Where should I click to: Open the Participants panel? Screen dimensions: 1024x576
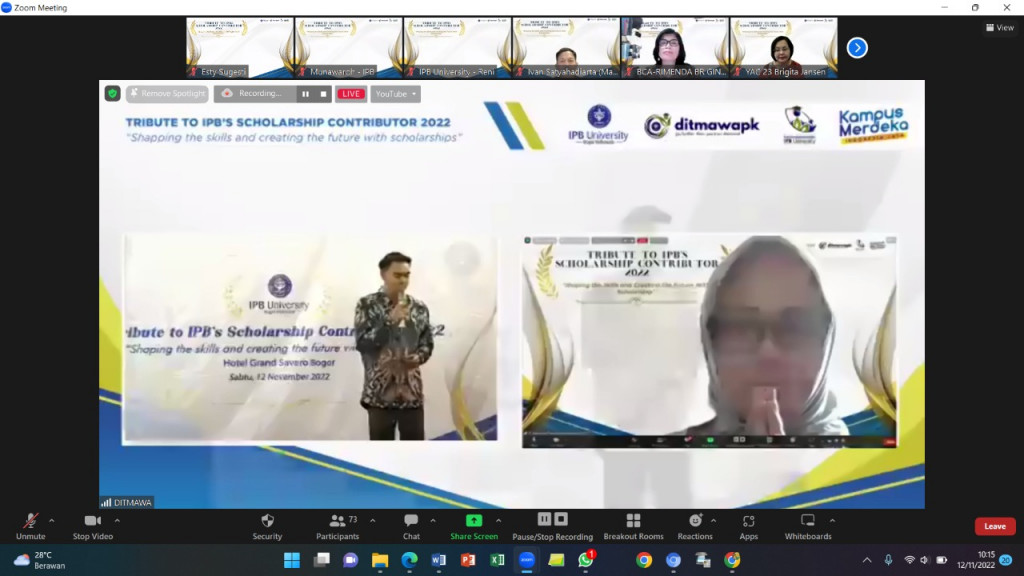coord(337,526)
